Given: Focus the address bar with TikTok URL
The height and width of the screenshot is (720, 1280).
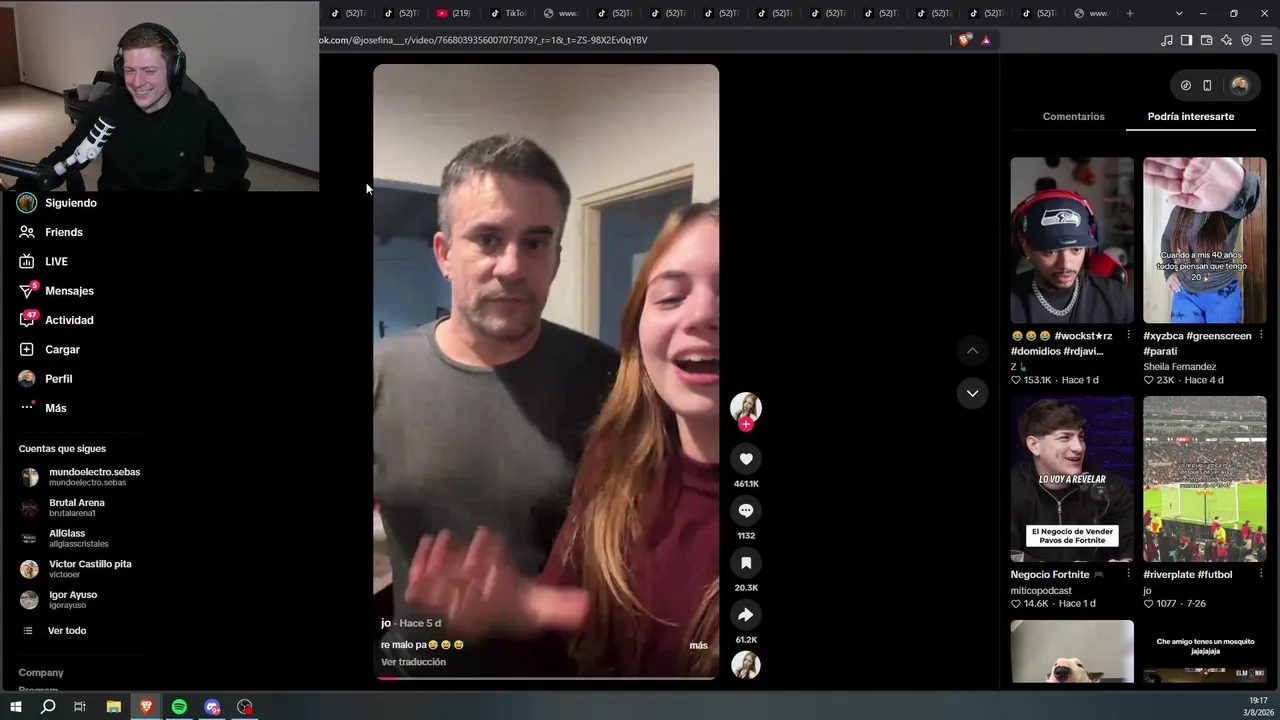Looking at the screenshot, I should pos(630,40).
